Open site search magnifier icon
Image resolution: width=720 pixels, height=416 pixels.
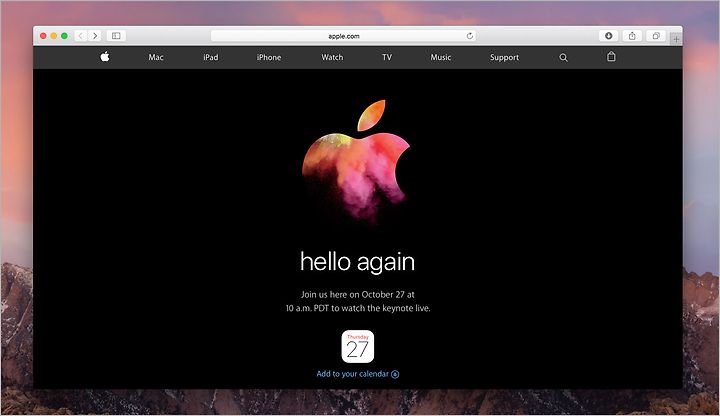[x=563, y=57]
